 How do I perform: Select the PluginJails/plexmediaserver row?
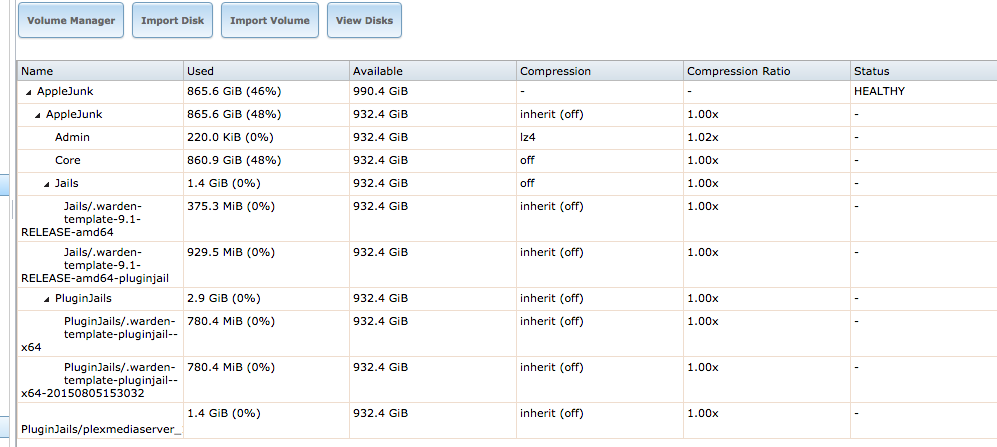pyautogui.click(x=507, y=420)
